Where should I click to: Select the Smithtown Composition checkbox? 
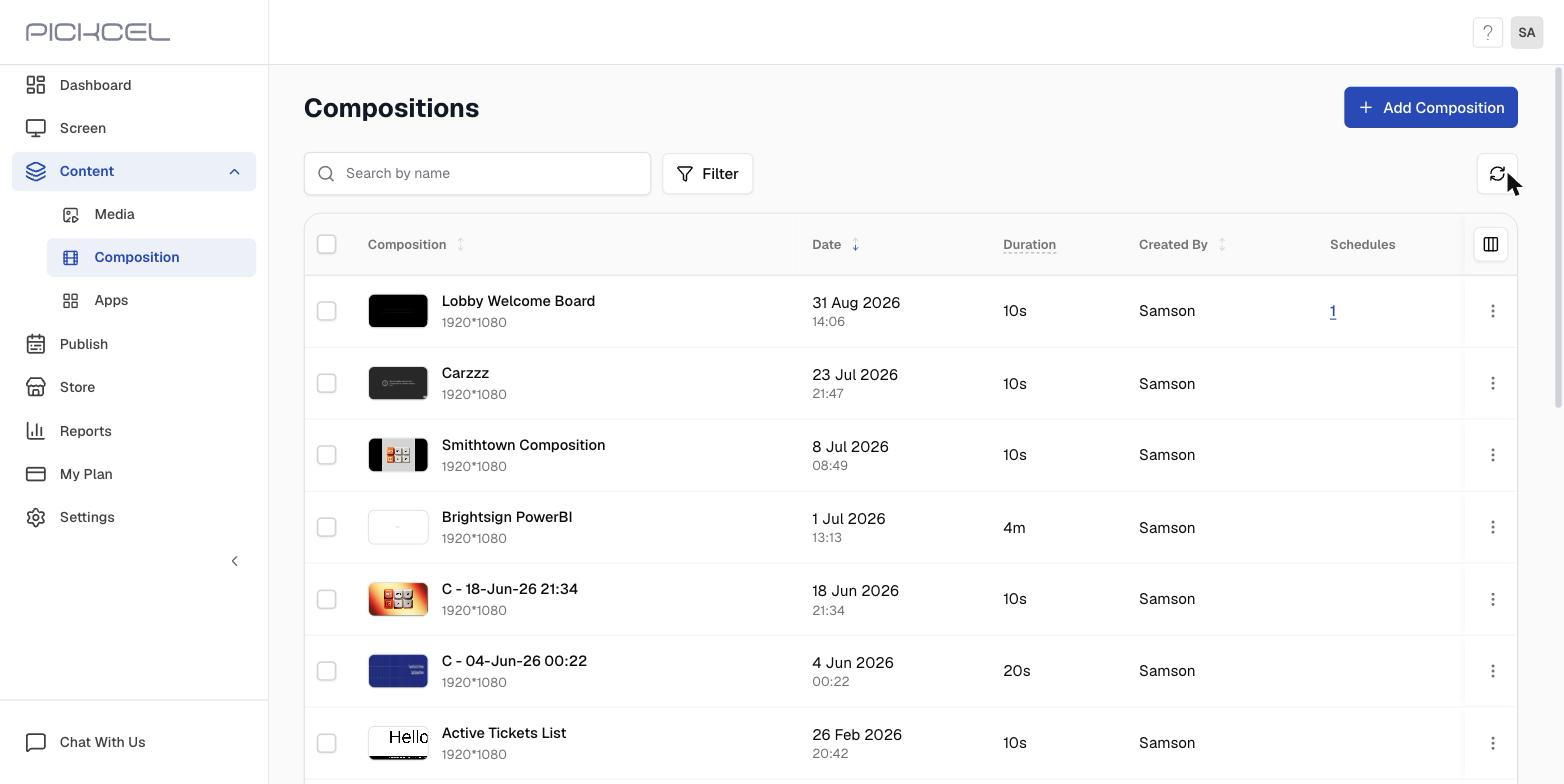tap(326, 455)
